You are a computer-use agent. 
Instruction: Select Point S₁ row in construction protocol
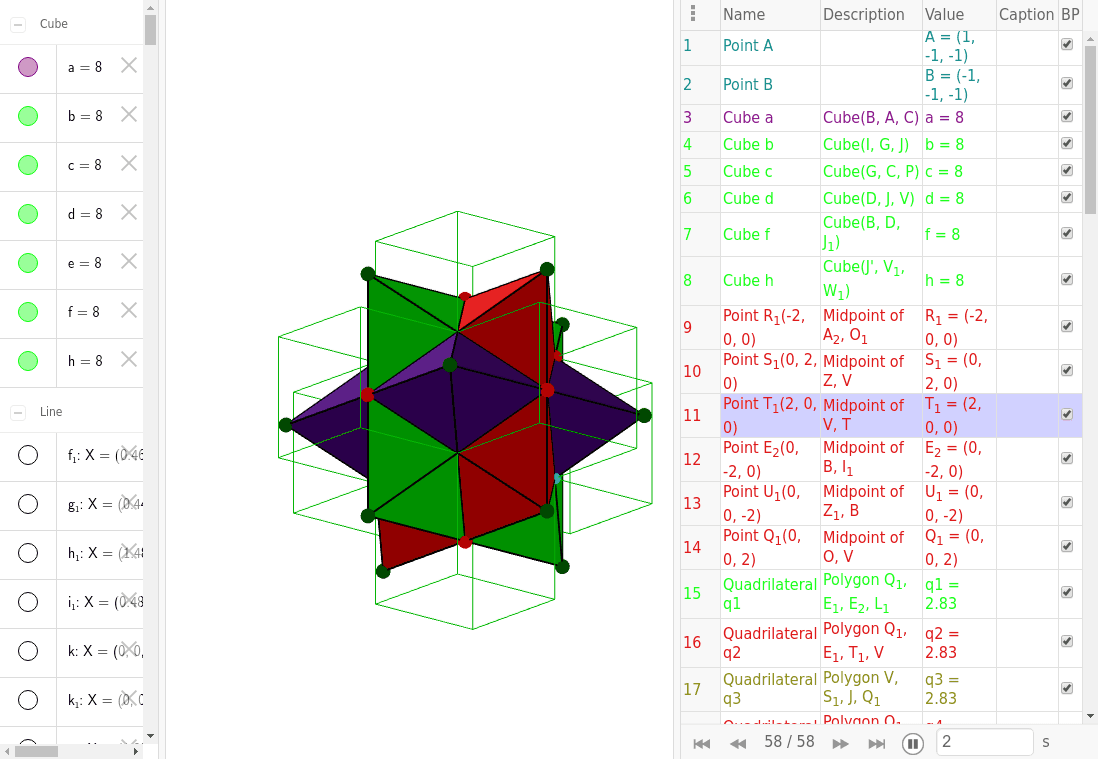click(x=881, y=372)
